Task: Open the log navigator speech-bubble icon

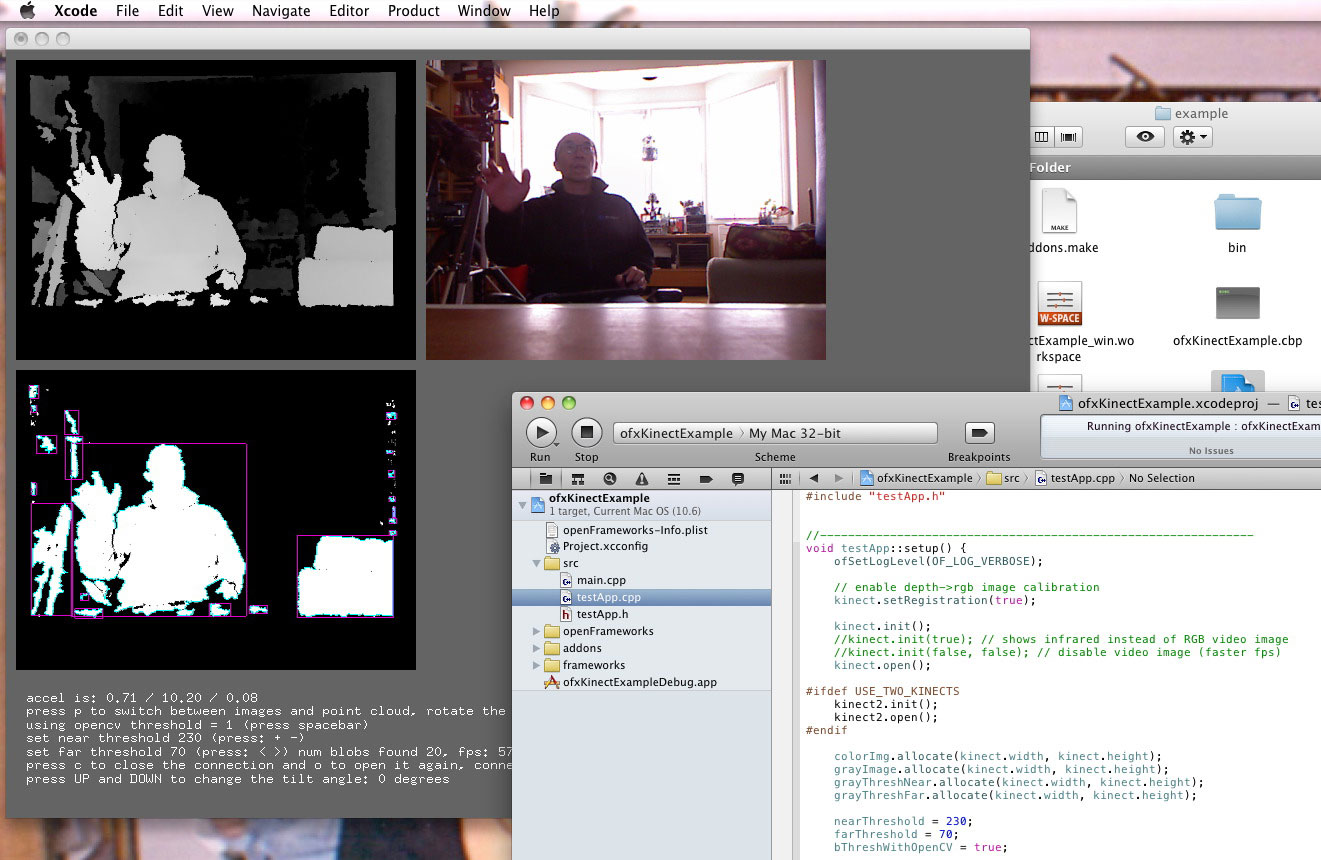Action: (x=738, y=479)
